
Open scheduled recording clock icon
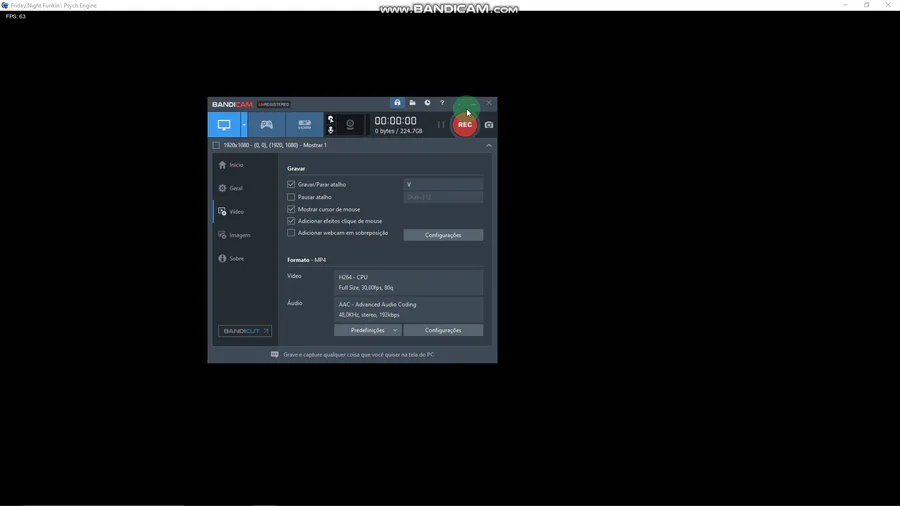click(427, 103)
